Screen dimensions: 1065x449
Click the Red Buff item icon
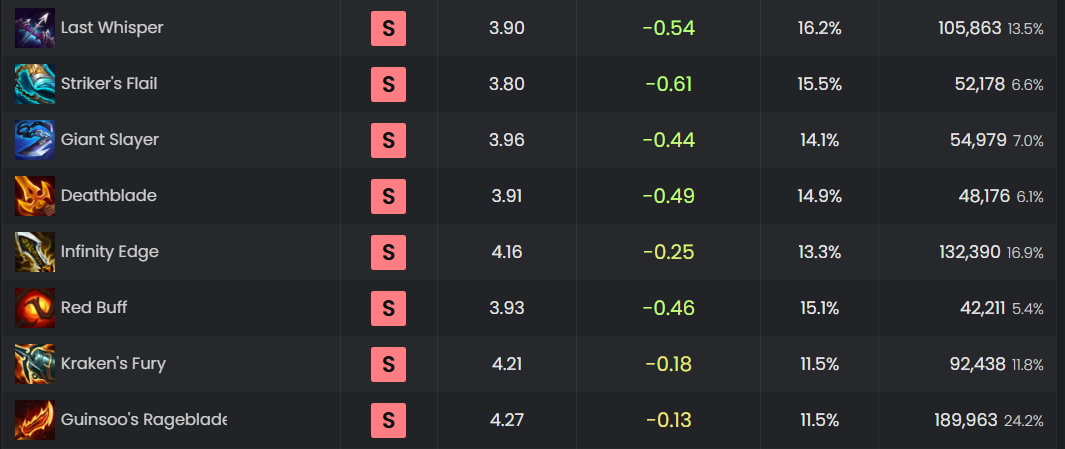click(34, 308)
